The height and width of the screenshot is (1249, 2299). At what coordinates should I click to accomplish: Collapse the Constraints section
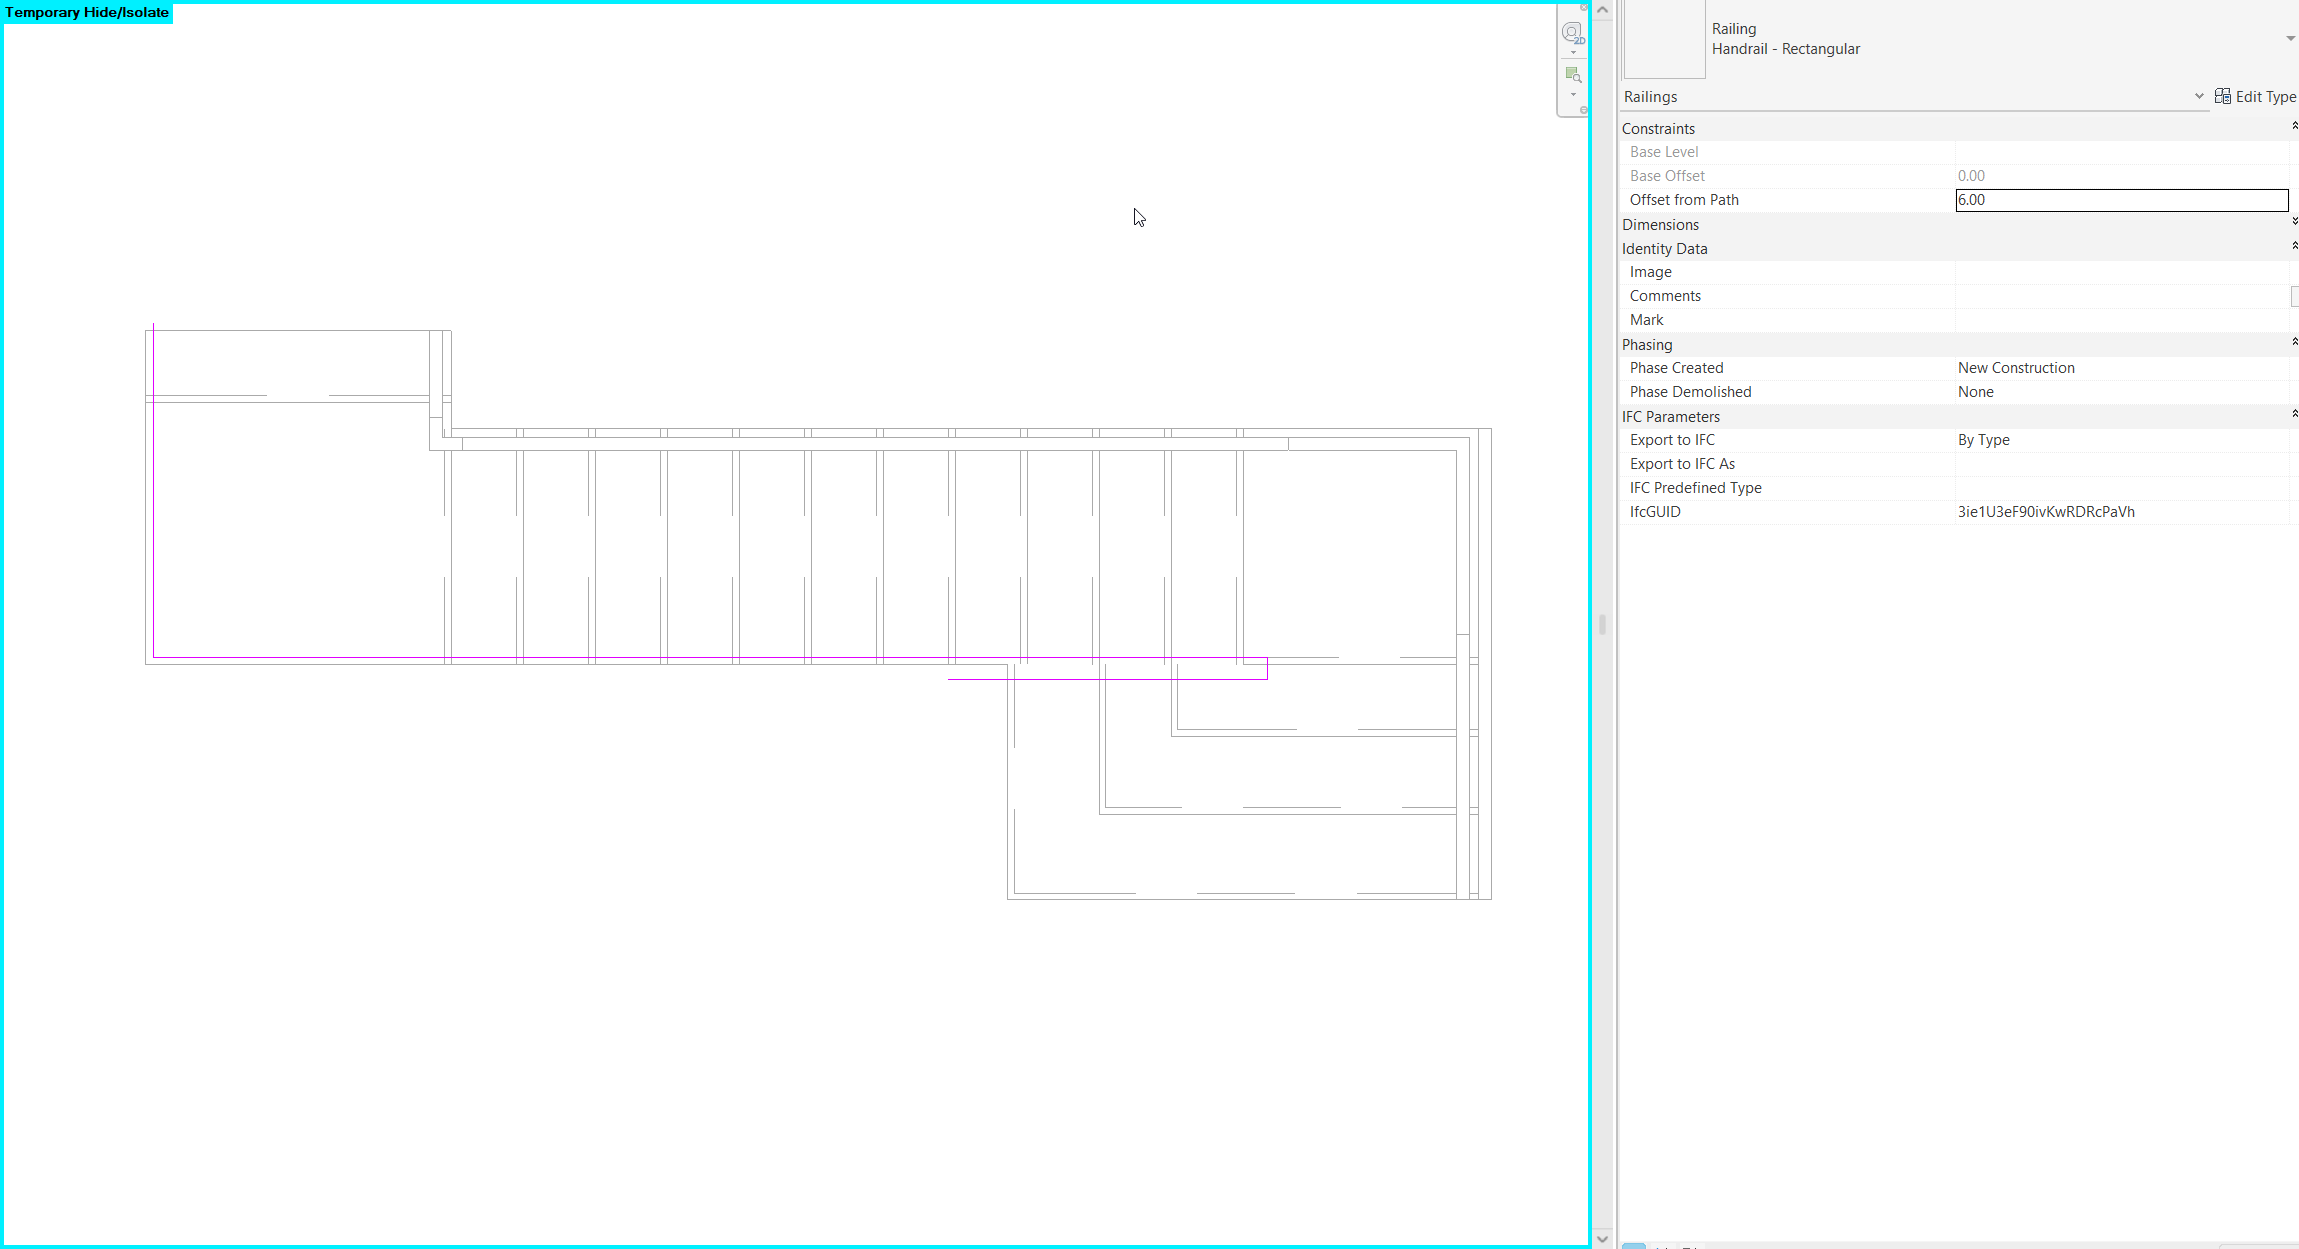tap(2293, 125)
